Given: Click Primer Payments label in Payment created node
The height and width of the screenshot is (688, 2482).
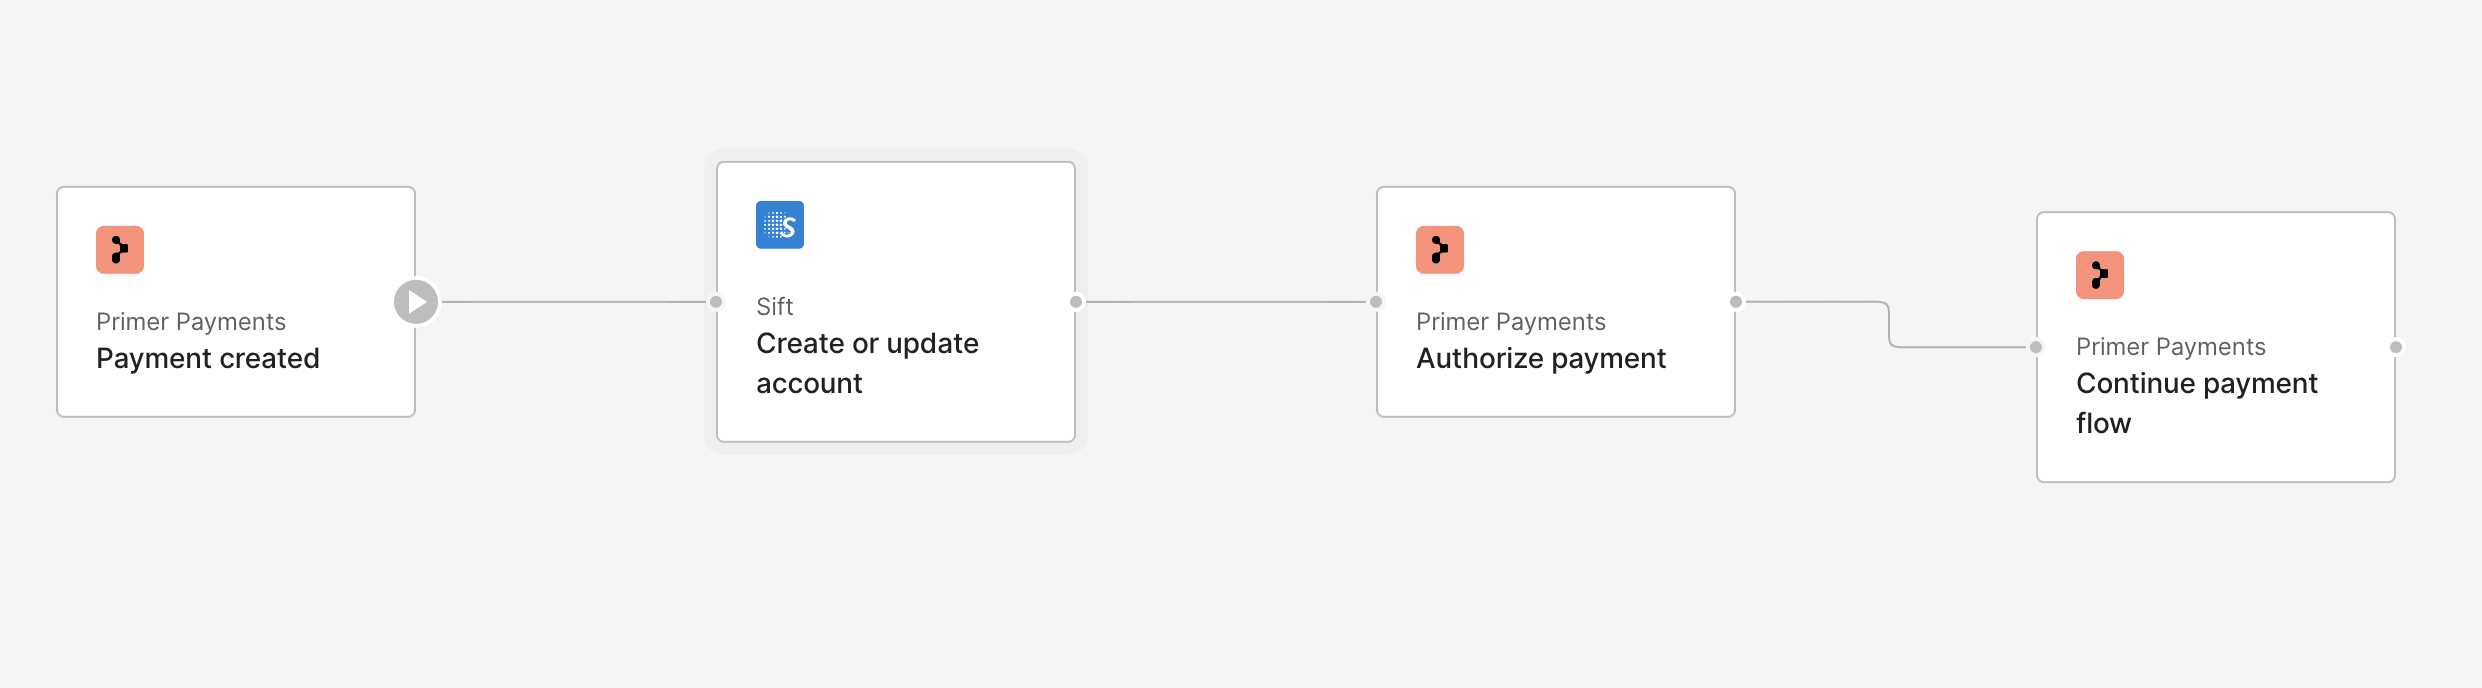Looking at the screenshot, I should (x=191, y=322).
